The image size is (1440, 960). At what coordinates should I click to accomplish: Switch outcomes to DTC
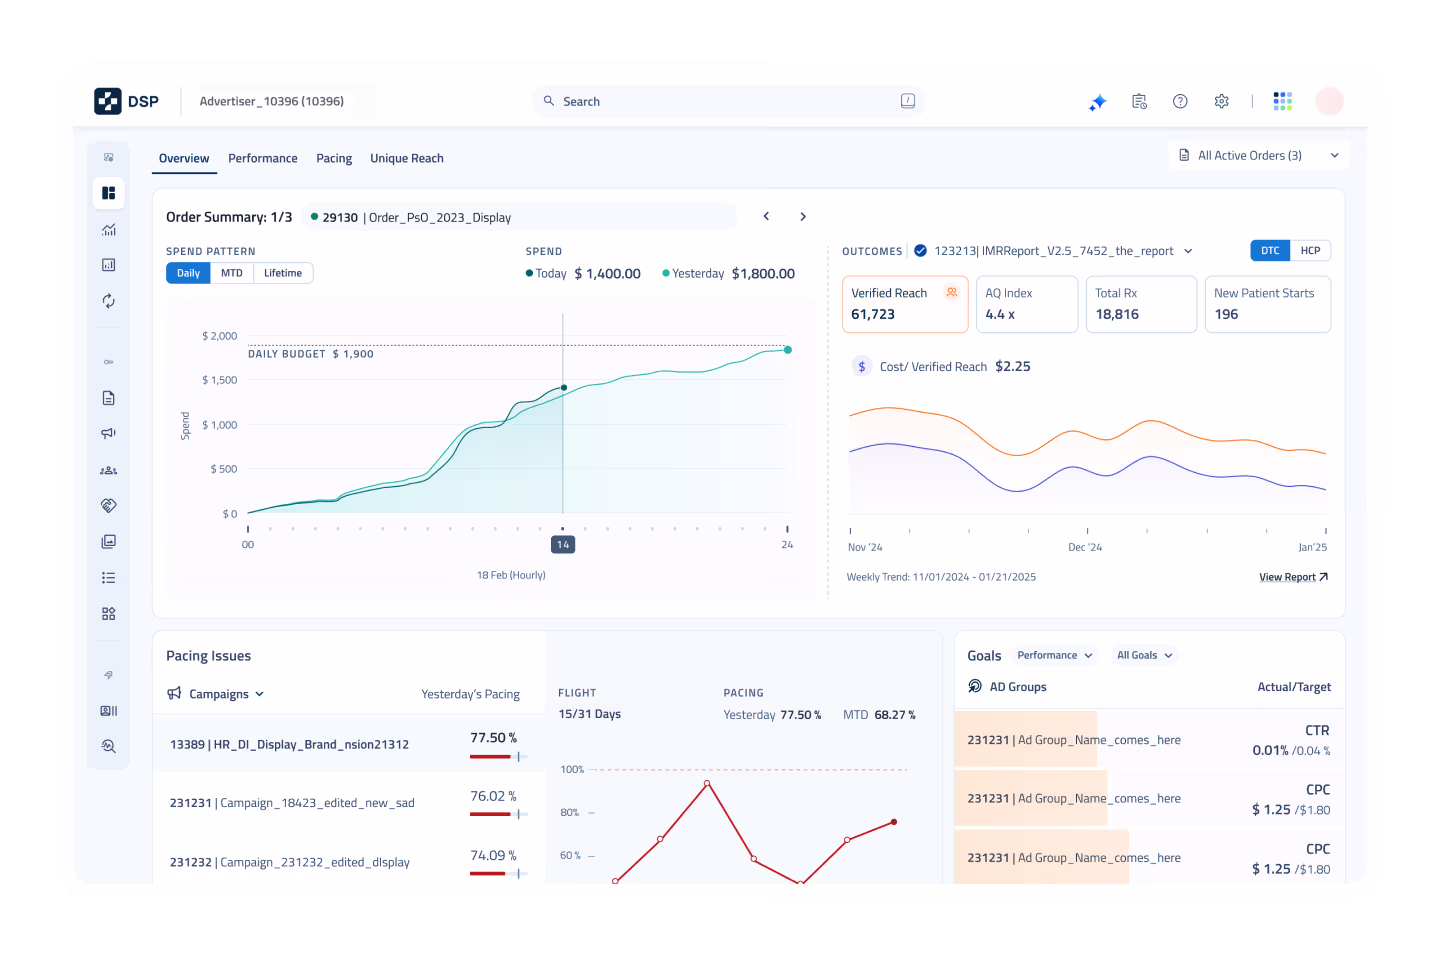coord(1270,251)
